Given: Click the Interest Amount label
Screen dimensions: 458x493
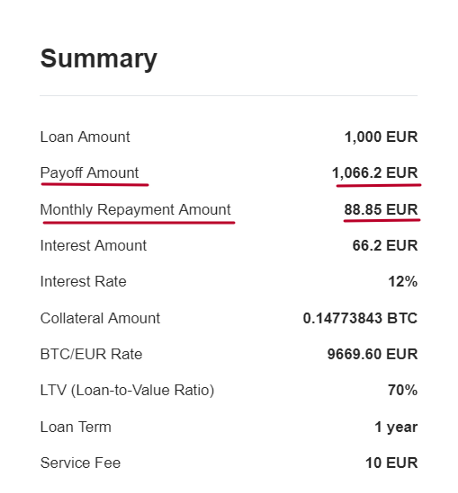Looking at the screenshot, I should point(93,246).
